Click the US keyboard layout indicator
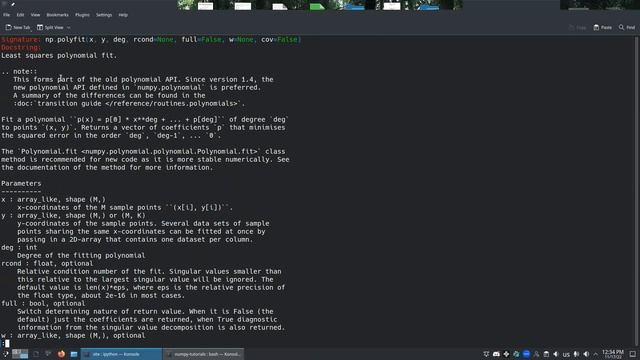 coord(566,354)
